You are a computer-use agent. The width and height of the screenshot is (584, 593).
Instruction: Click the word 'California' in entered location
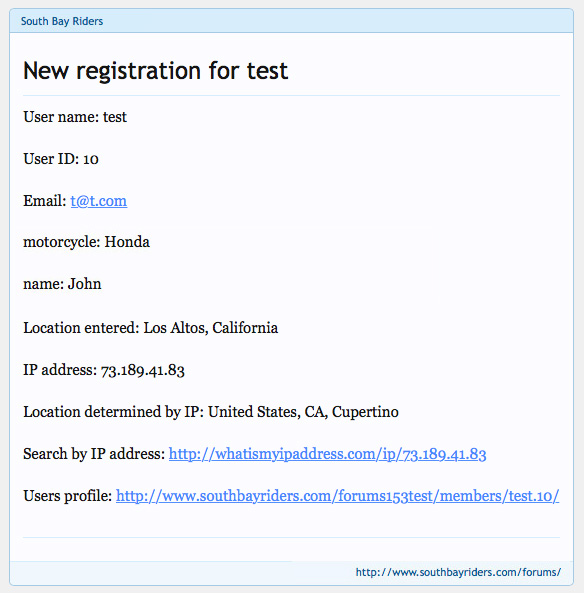point(245,328)
